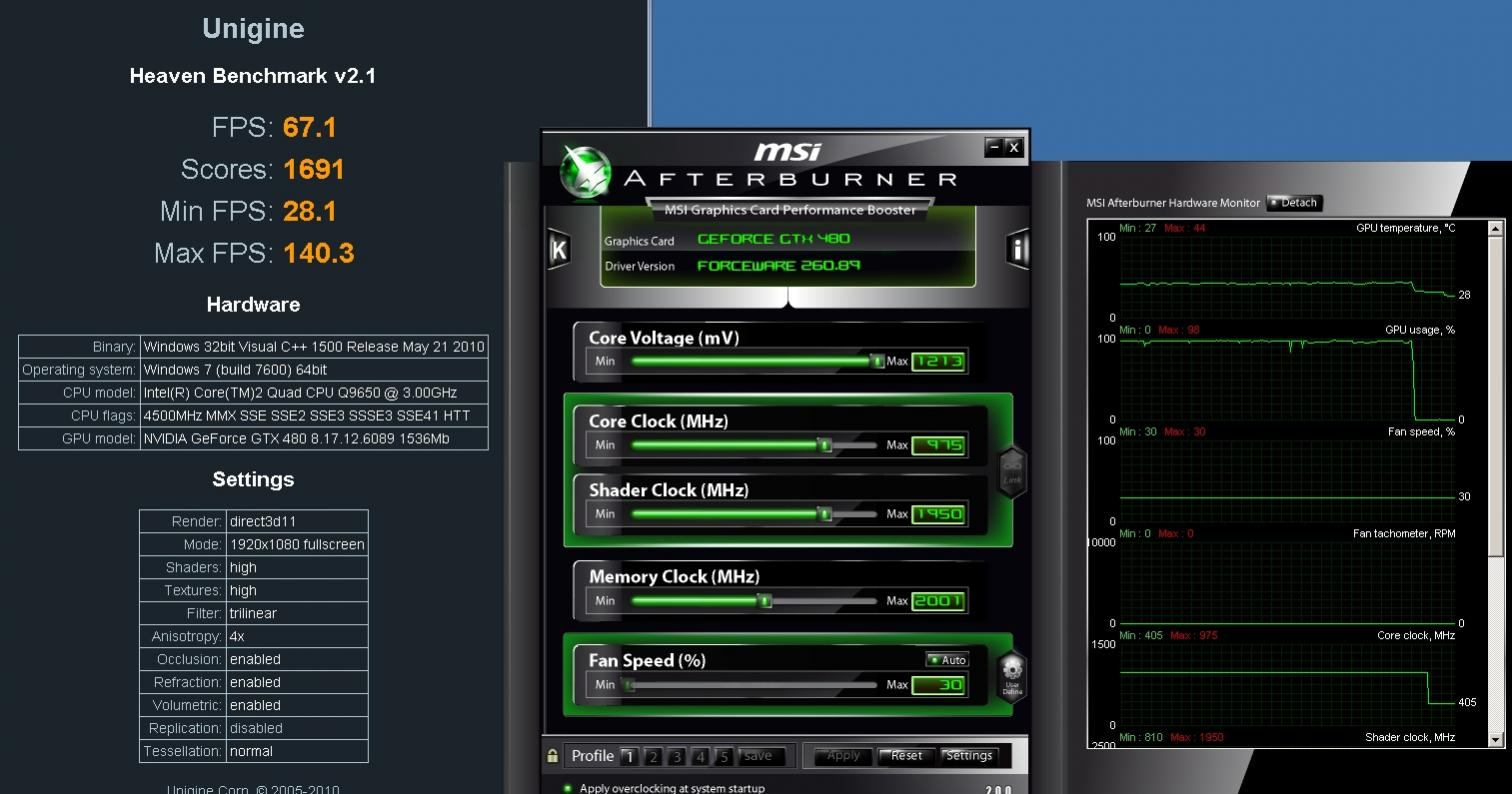The height and width of the screenshot is (794, 1512).
Task: Open Afterburner Settings
Action: coord(969,756)
